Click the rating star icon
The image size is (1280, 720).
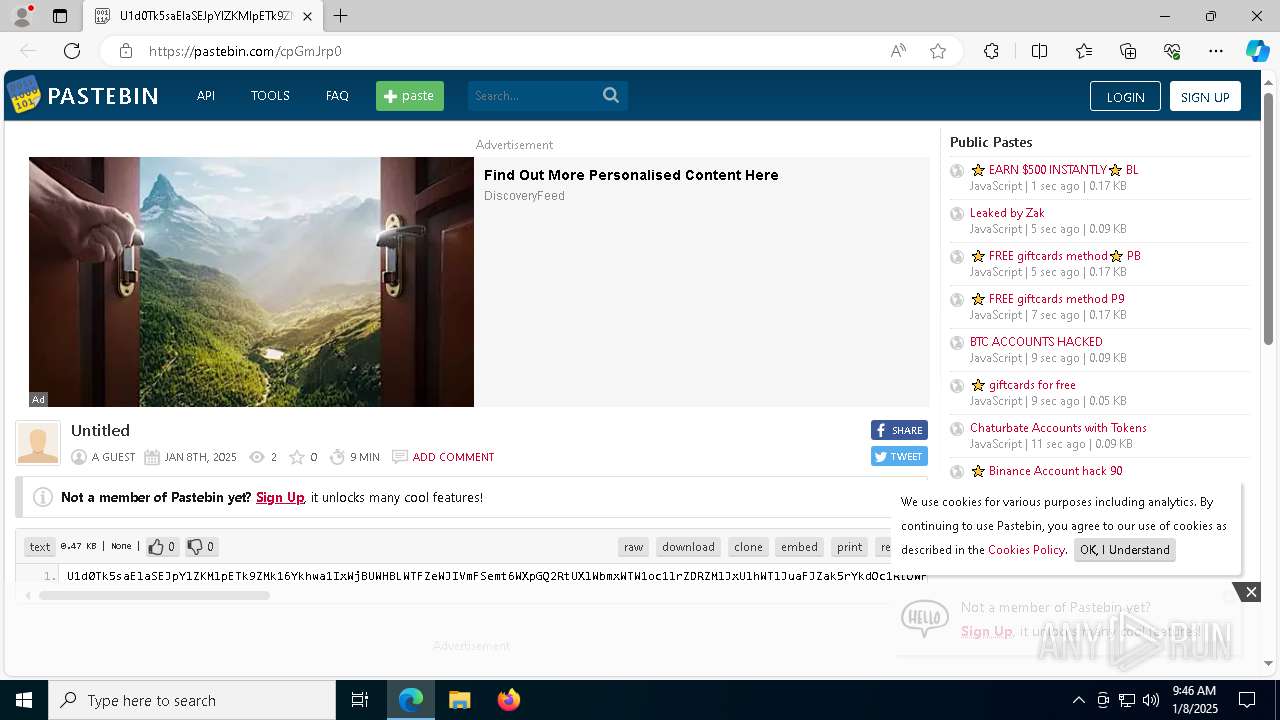click(297, 457)
